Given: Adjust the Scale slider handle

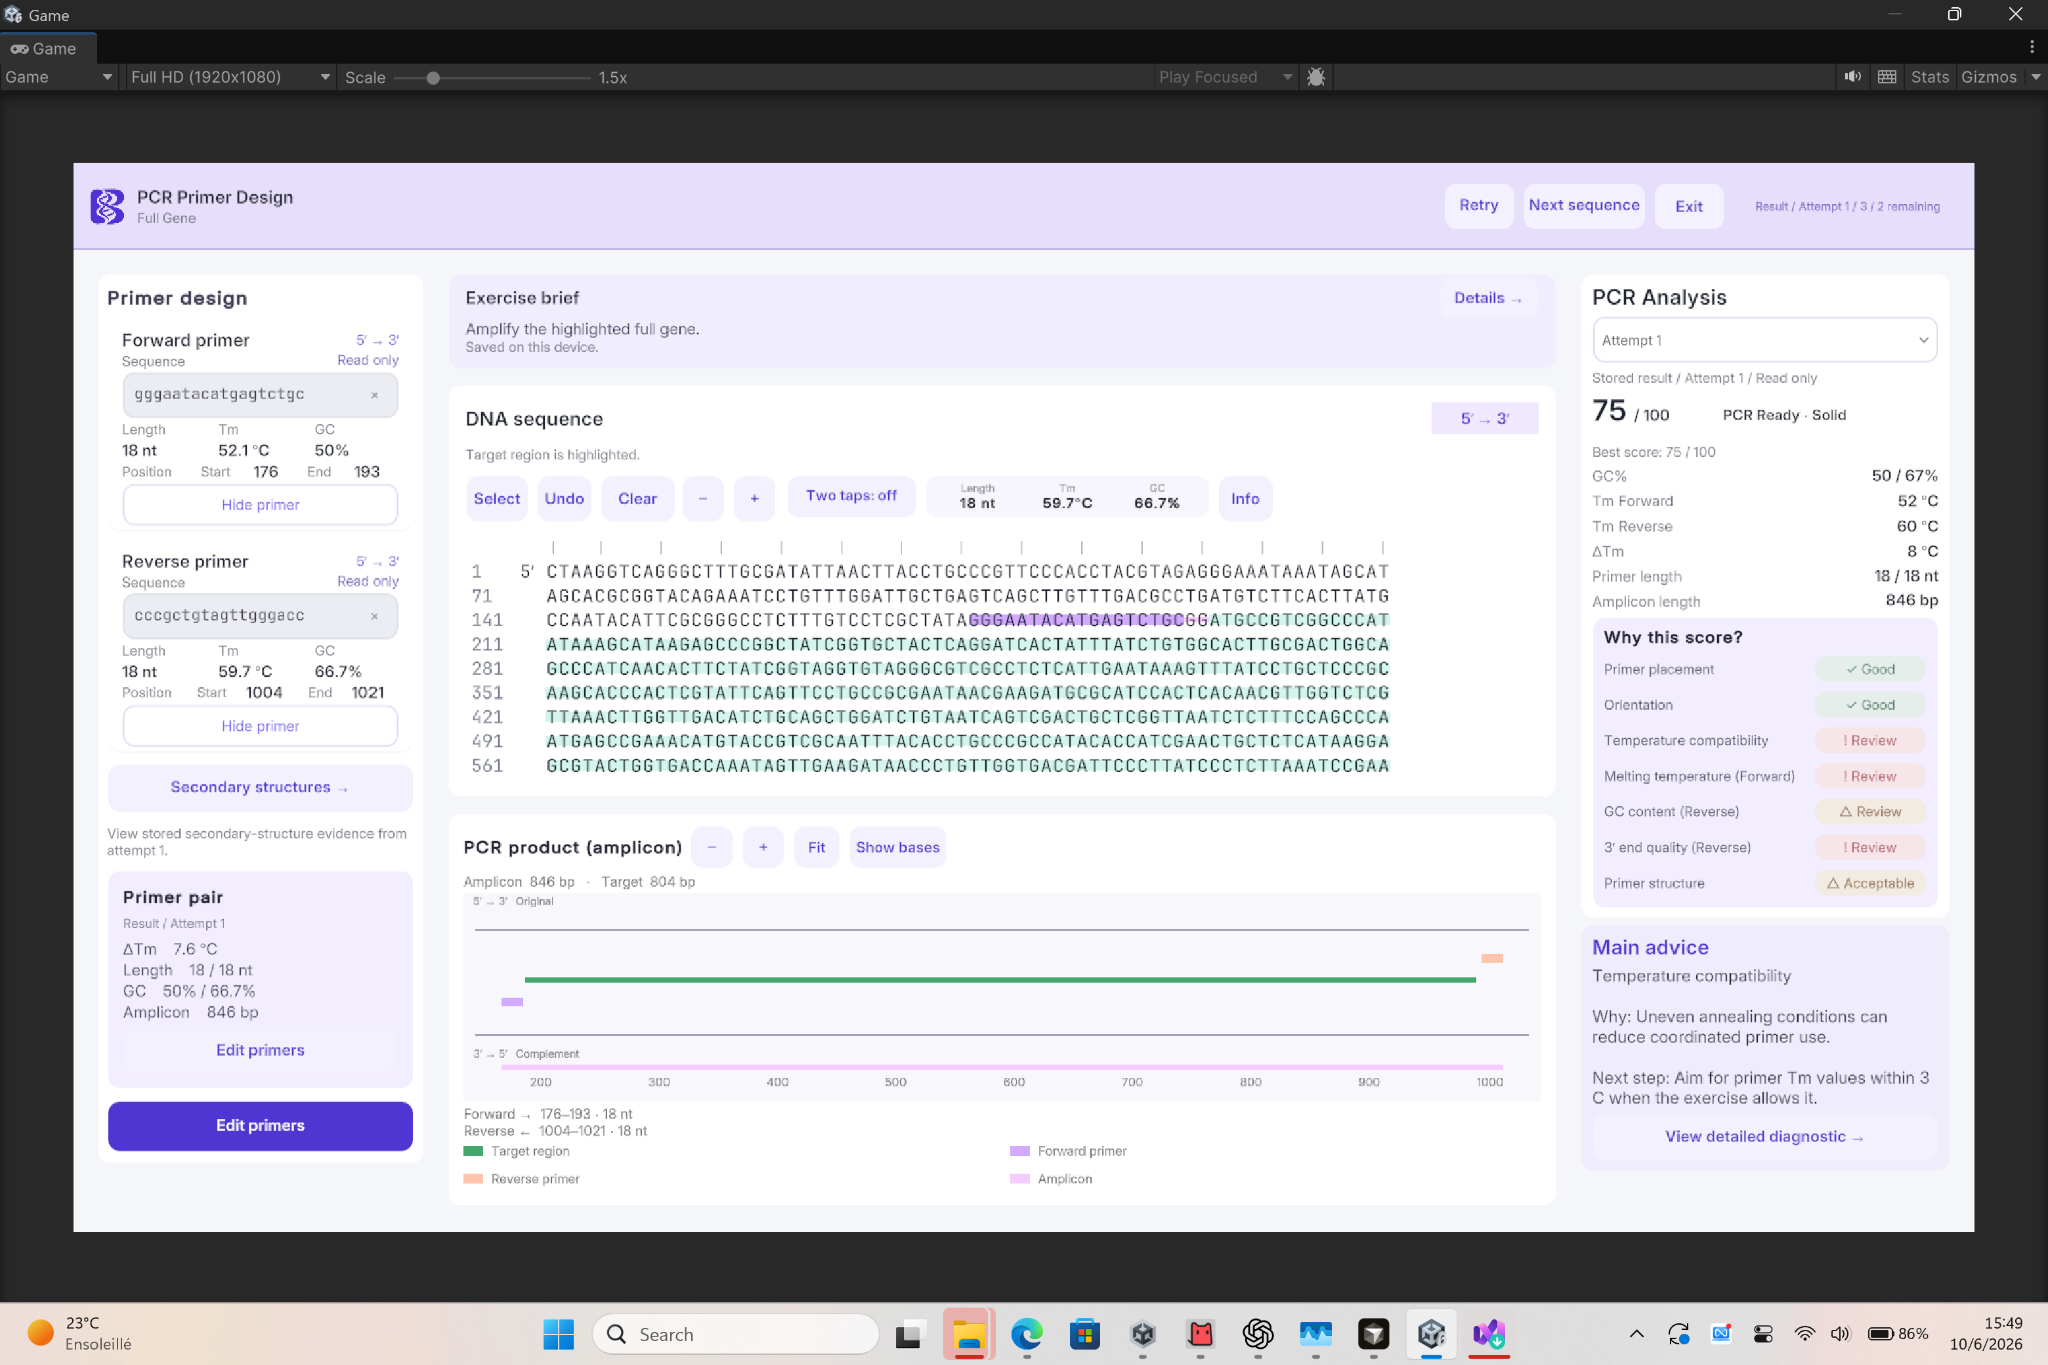Looking at the screenshot, I should pyautogui.click(x=433, y=77).
